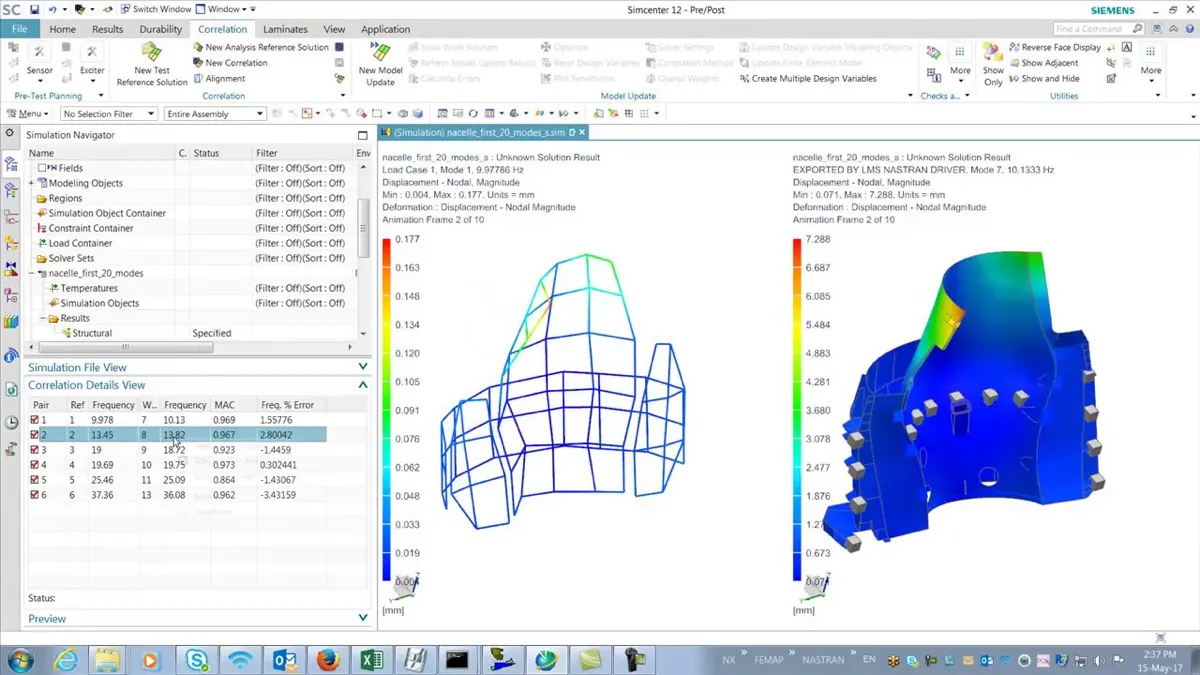
Task: Click the Show and Hide command
Action: point(1043,78)
